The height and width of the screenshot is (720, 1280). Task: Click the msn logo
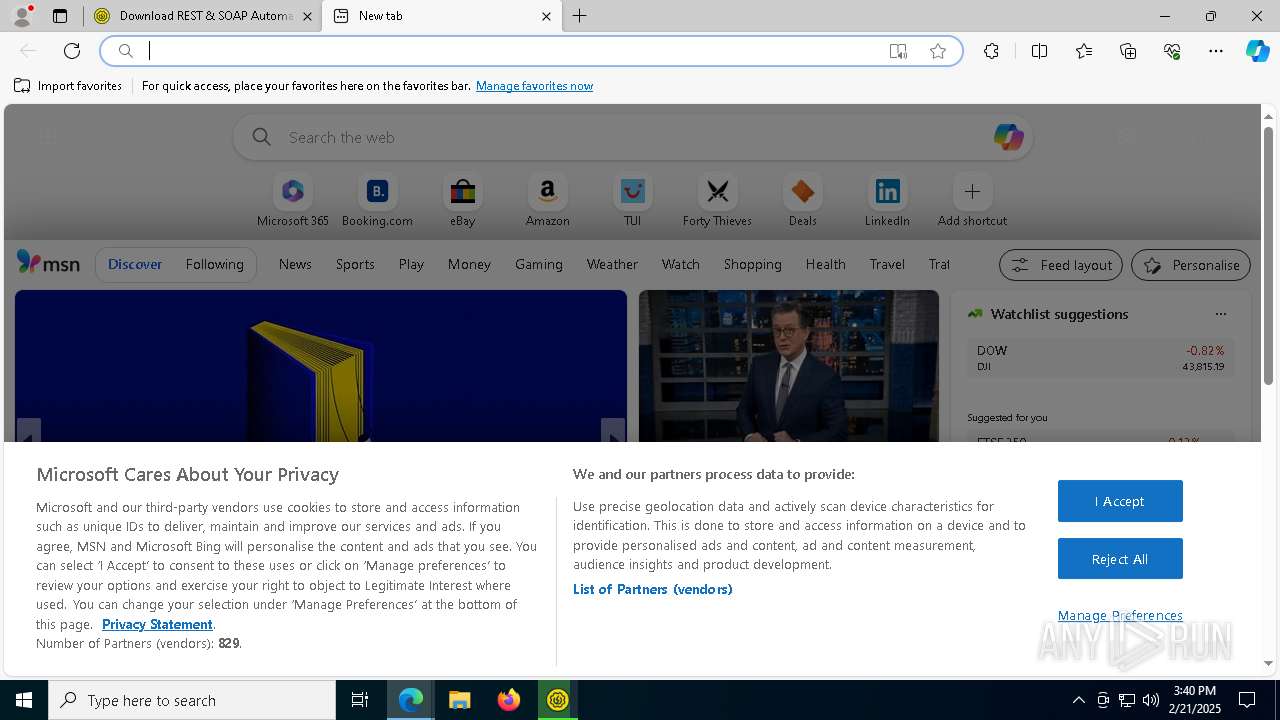48,263
